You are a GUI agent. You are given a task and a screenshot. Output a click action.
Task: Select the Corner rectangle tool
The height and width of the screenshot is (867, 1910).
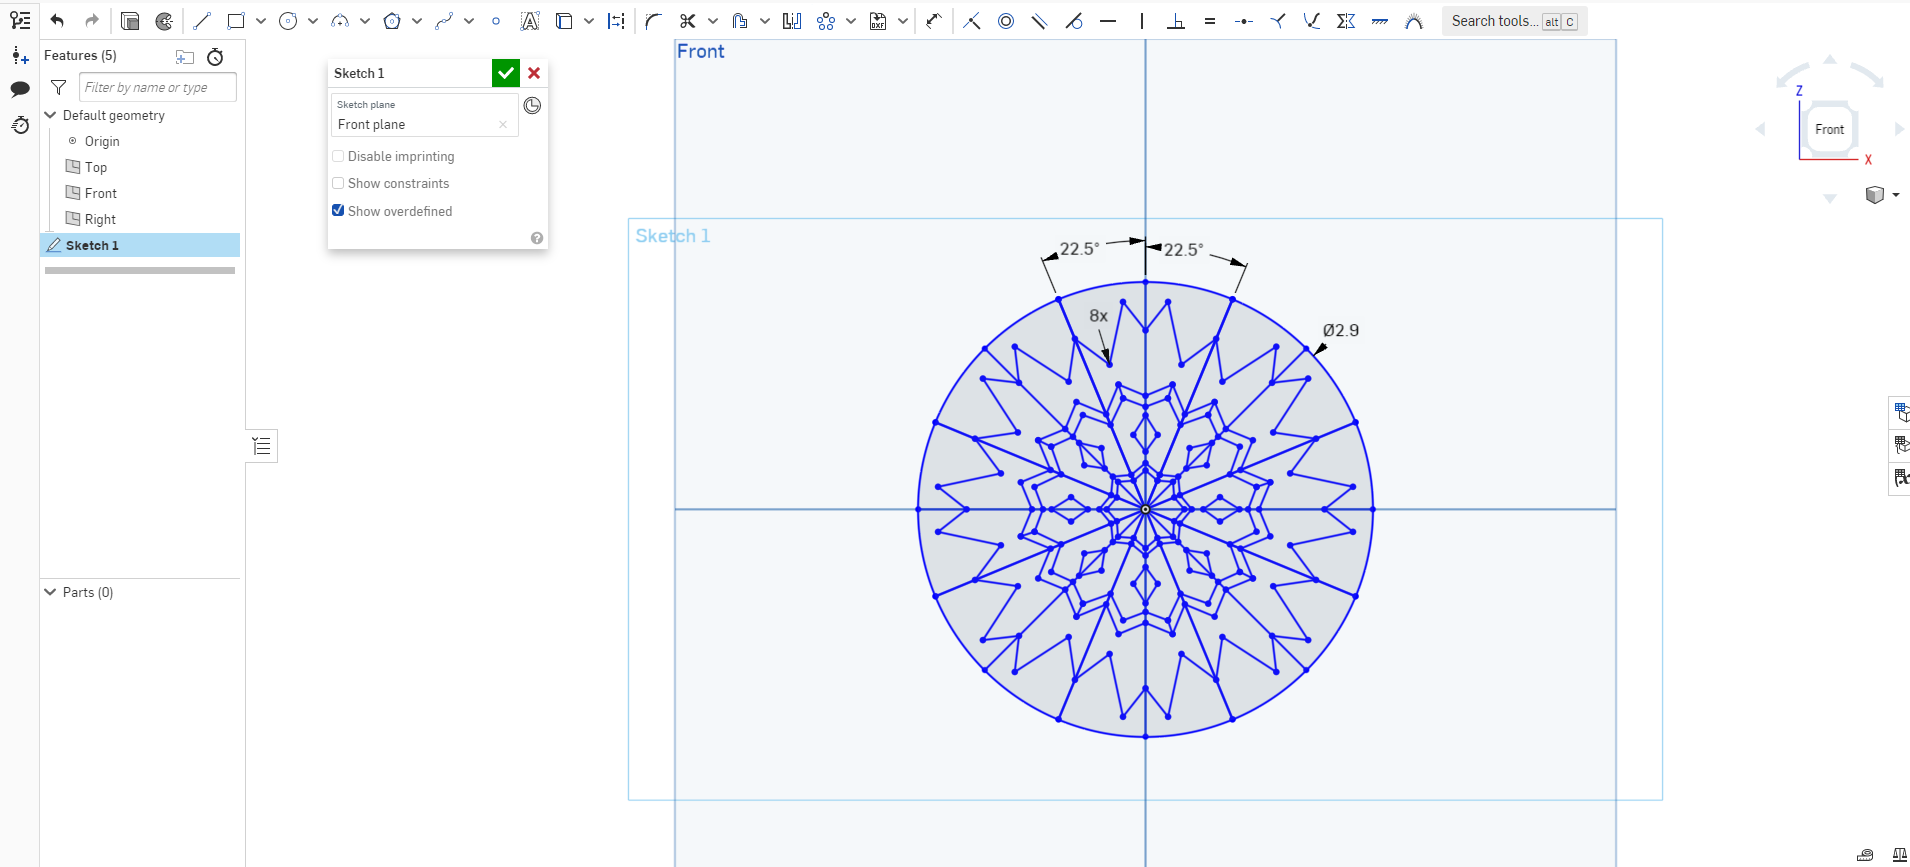tap(236, 21)
